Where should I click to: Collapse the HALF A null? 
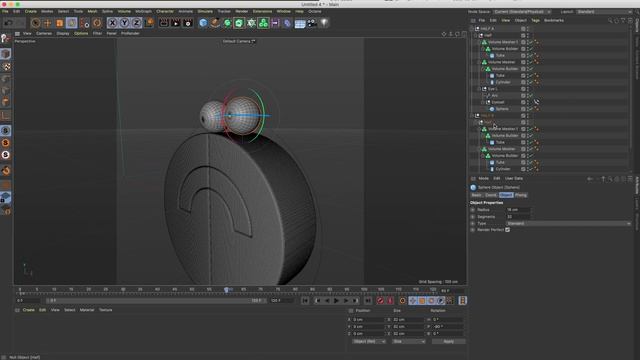click(471, 29)
